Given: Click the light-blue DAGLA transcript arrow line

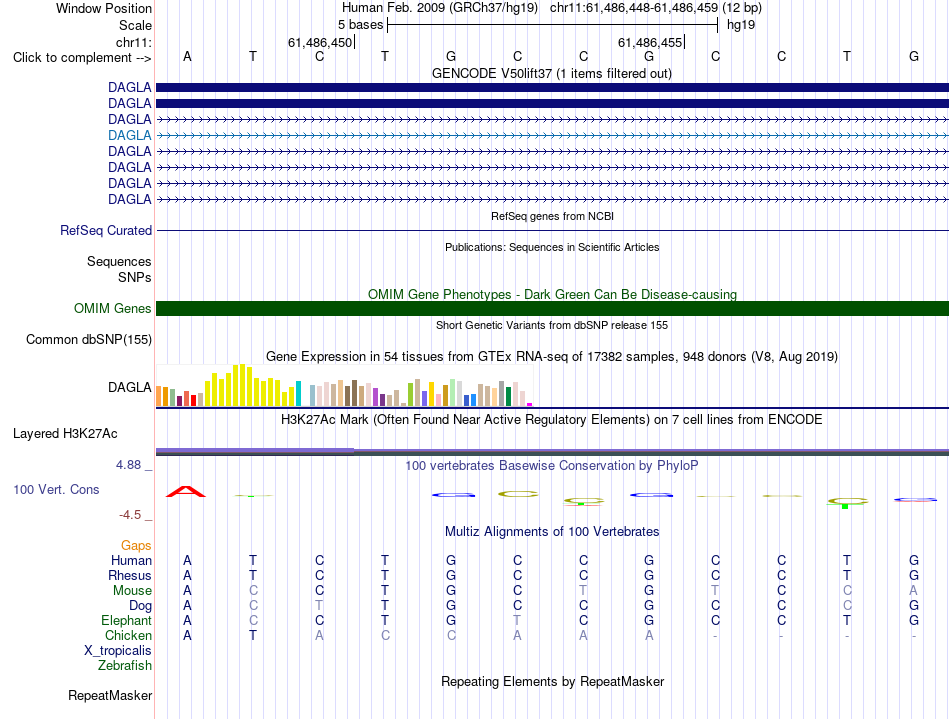Looking at the screenshot, I should click(x=552, y=136).
